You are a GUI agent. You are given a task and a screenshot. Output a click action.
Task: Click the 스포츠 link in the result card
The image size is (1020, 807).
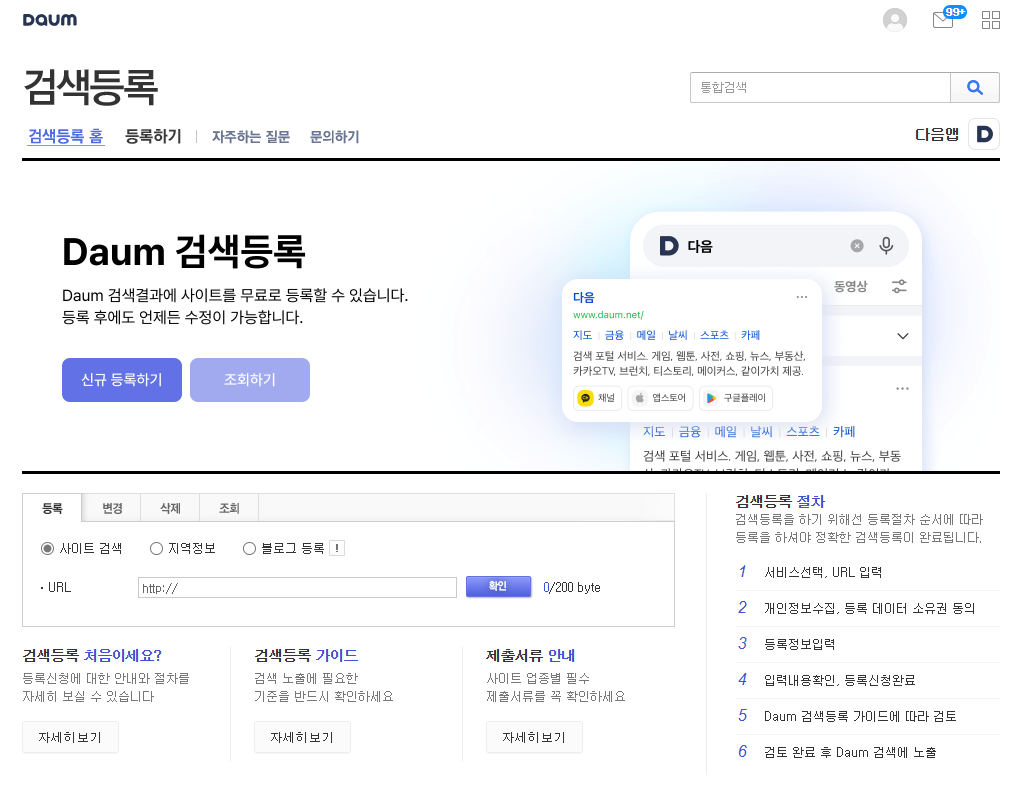pyautogui.click(x=714, y=335)
